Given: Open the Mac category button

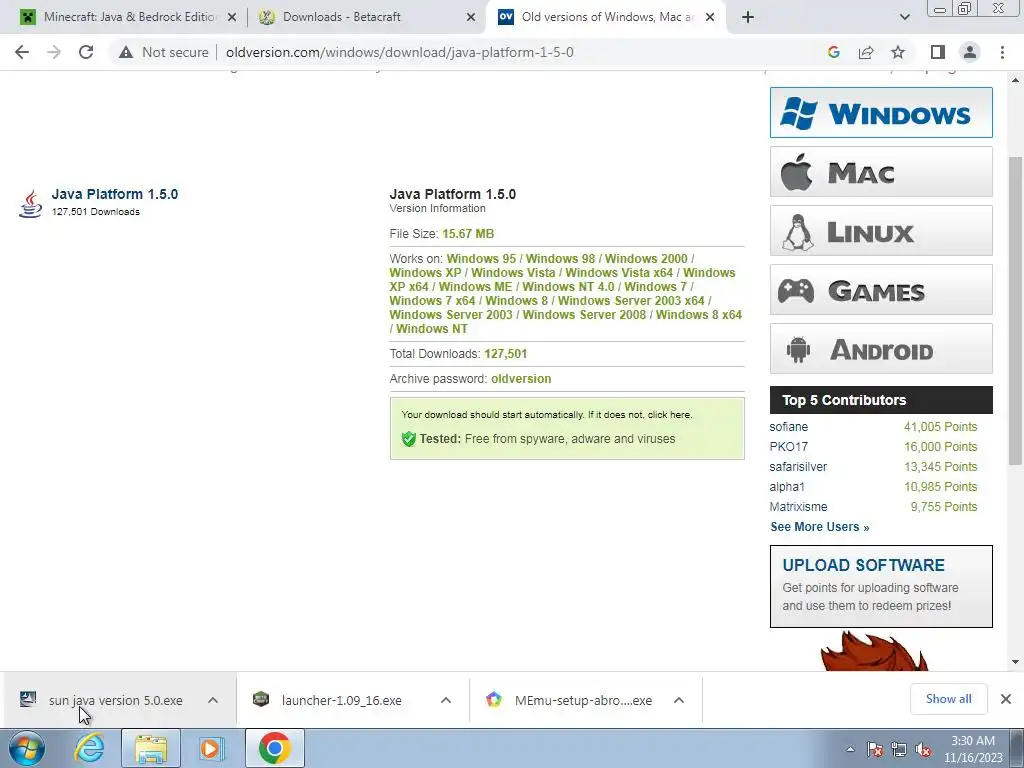Looking at the screenshot, I should click(881, 172).
